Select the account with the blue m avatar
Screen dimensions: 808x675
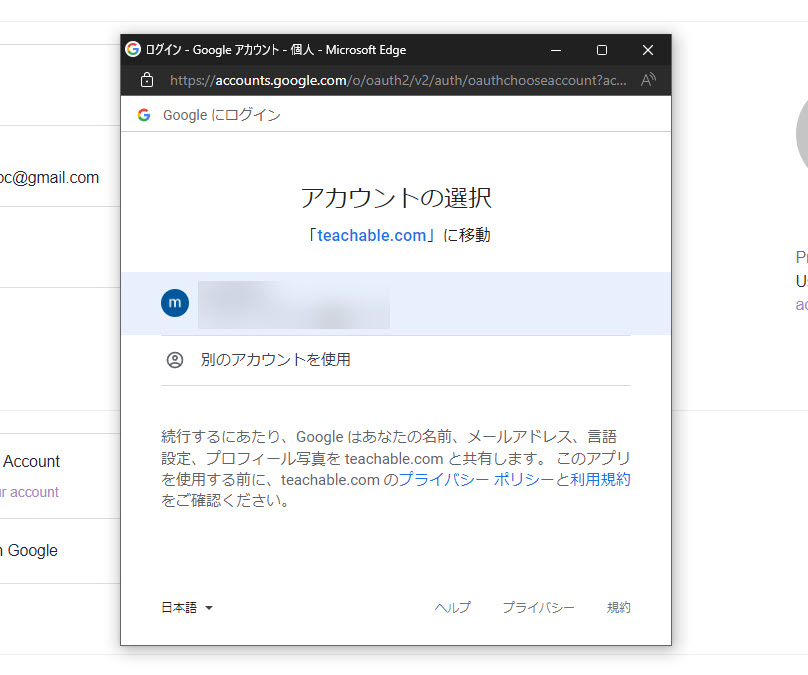396,303
